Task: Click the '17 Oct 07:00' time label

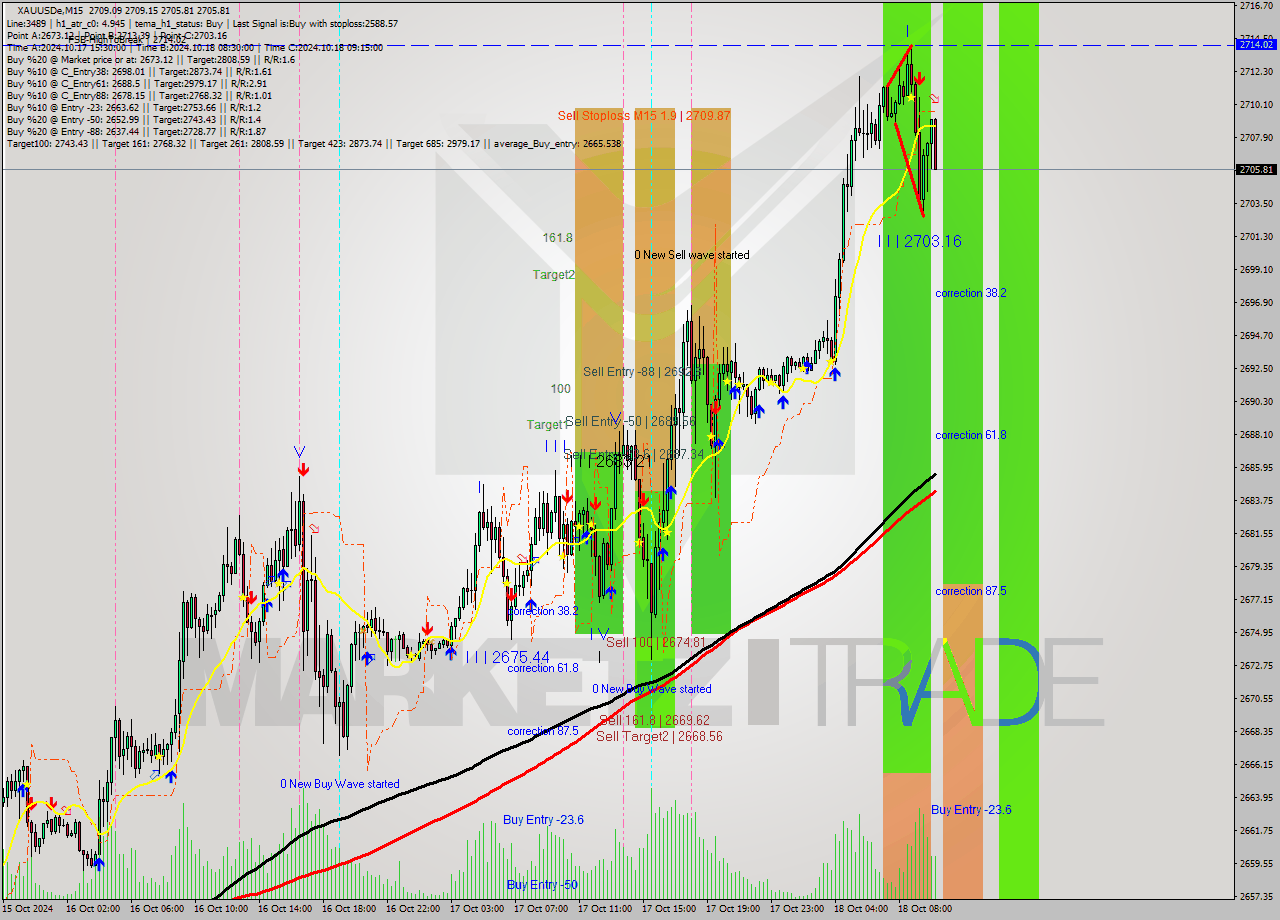Action: tap(540, 909)
